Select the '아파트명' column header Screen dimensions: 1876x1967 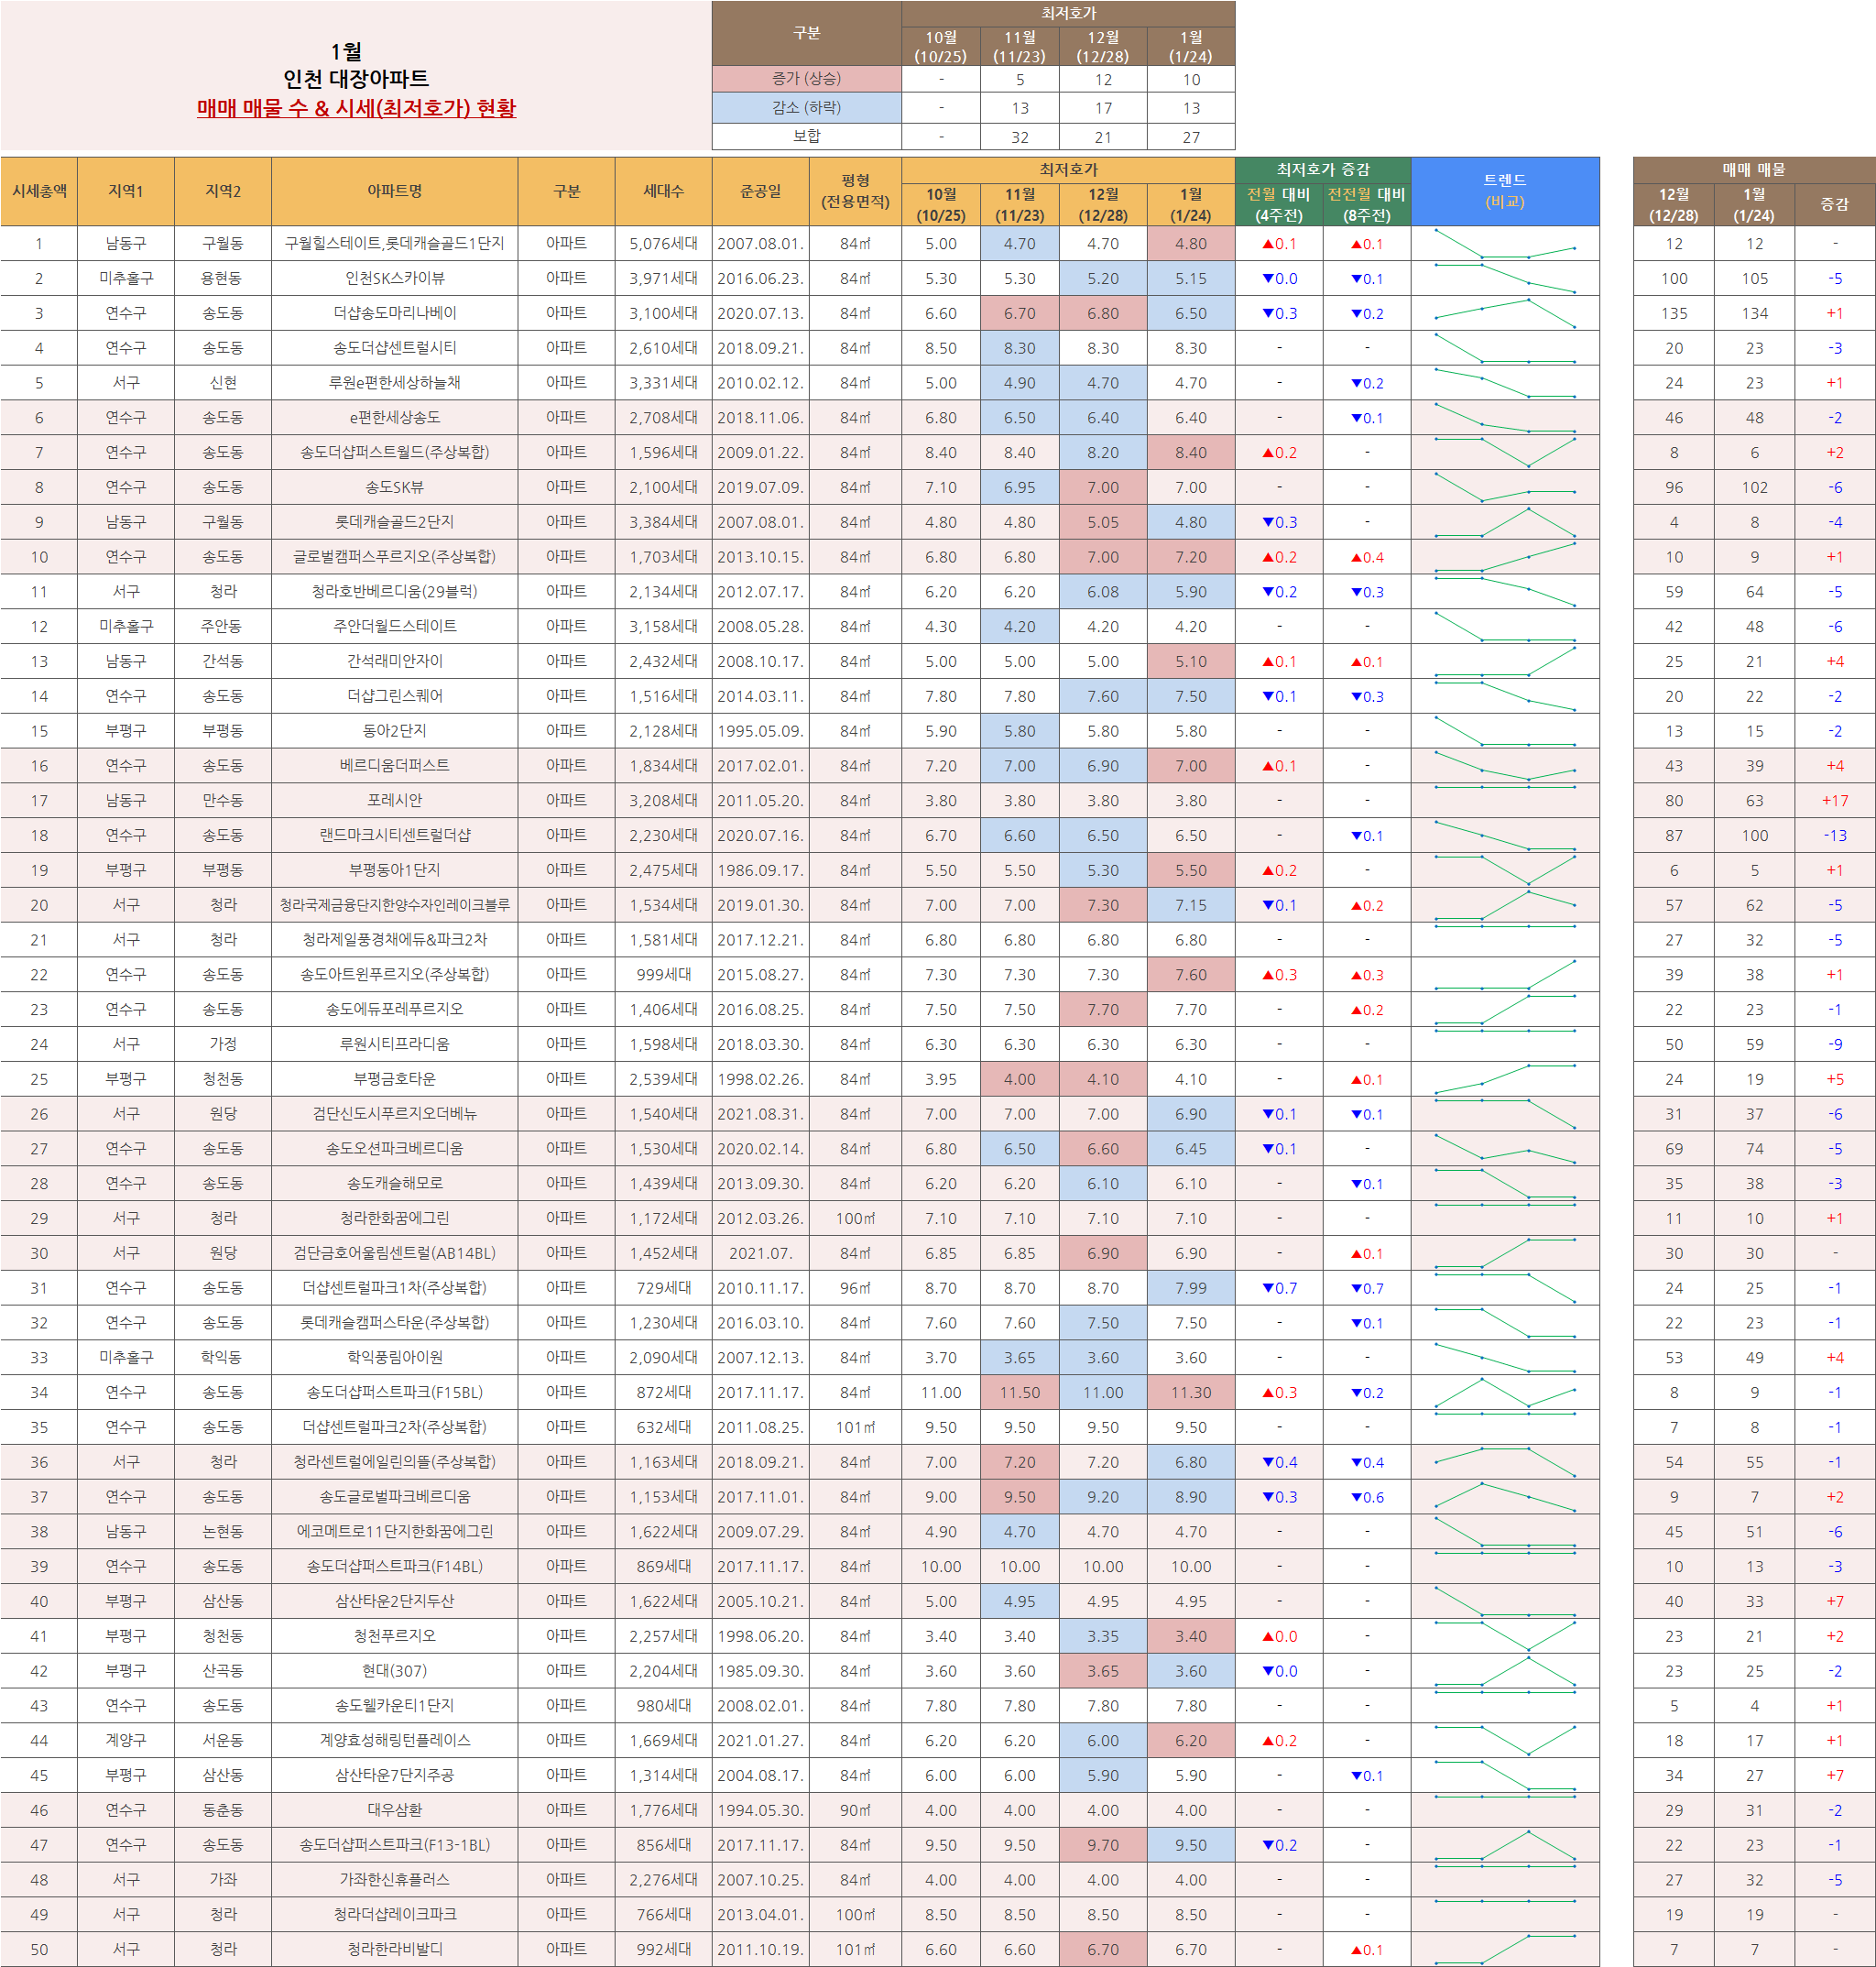tap(394, 191)
